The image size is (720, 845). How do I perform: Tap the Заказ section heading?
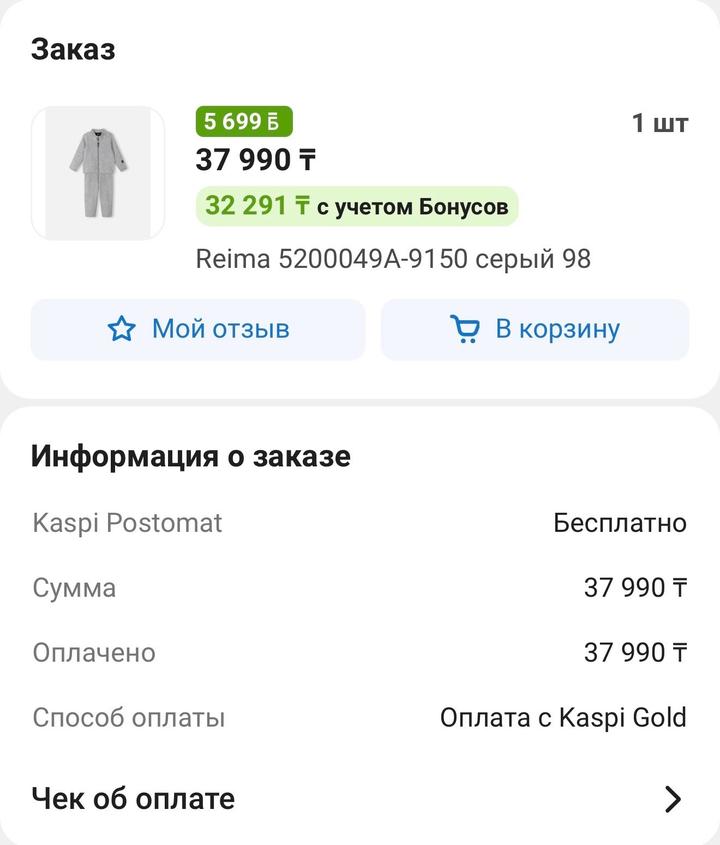click(73, 49)
